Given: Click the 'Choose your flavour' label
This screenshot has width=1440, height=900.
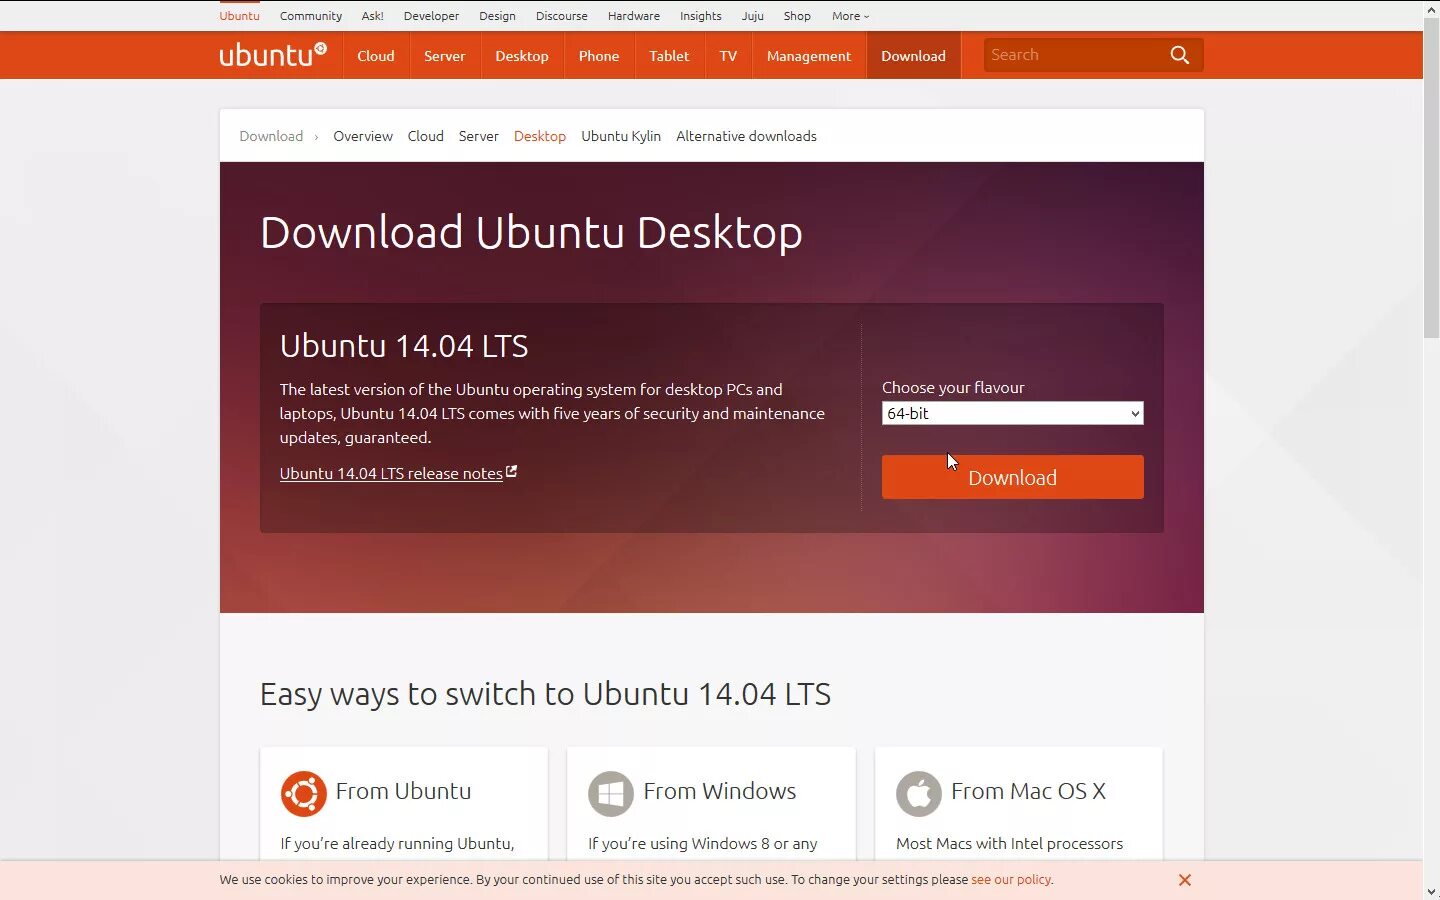Looking at the screenshot, I should tap(953, 387).
